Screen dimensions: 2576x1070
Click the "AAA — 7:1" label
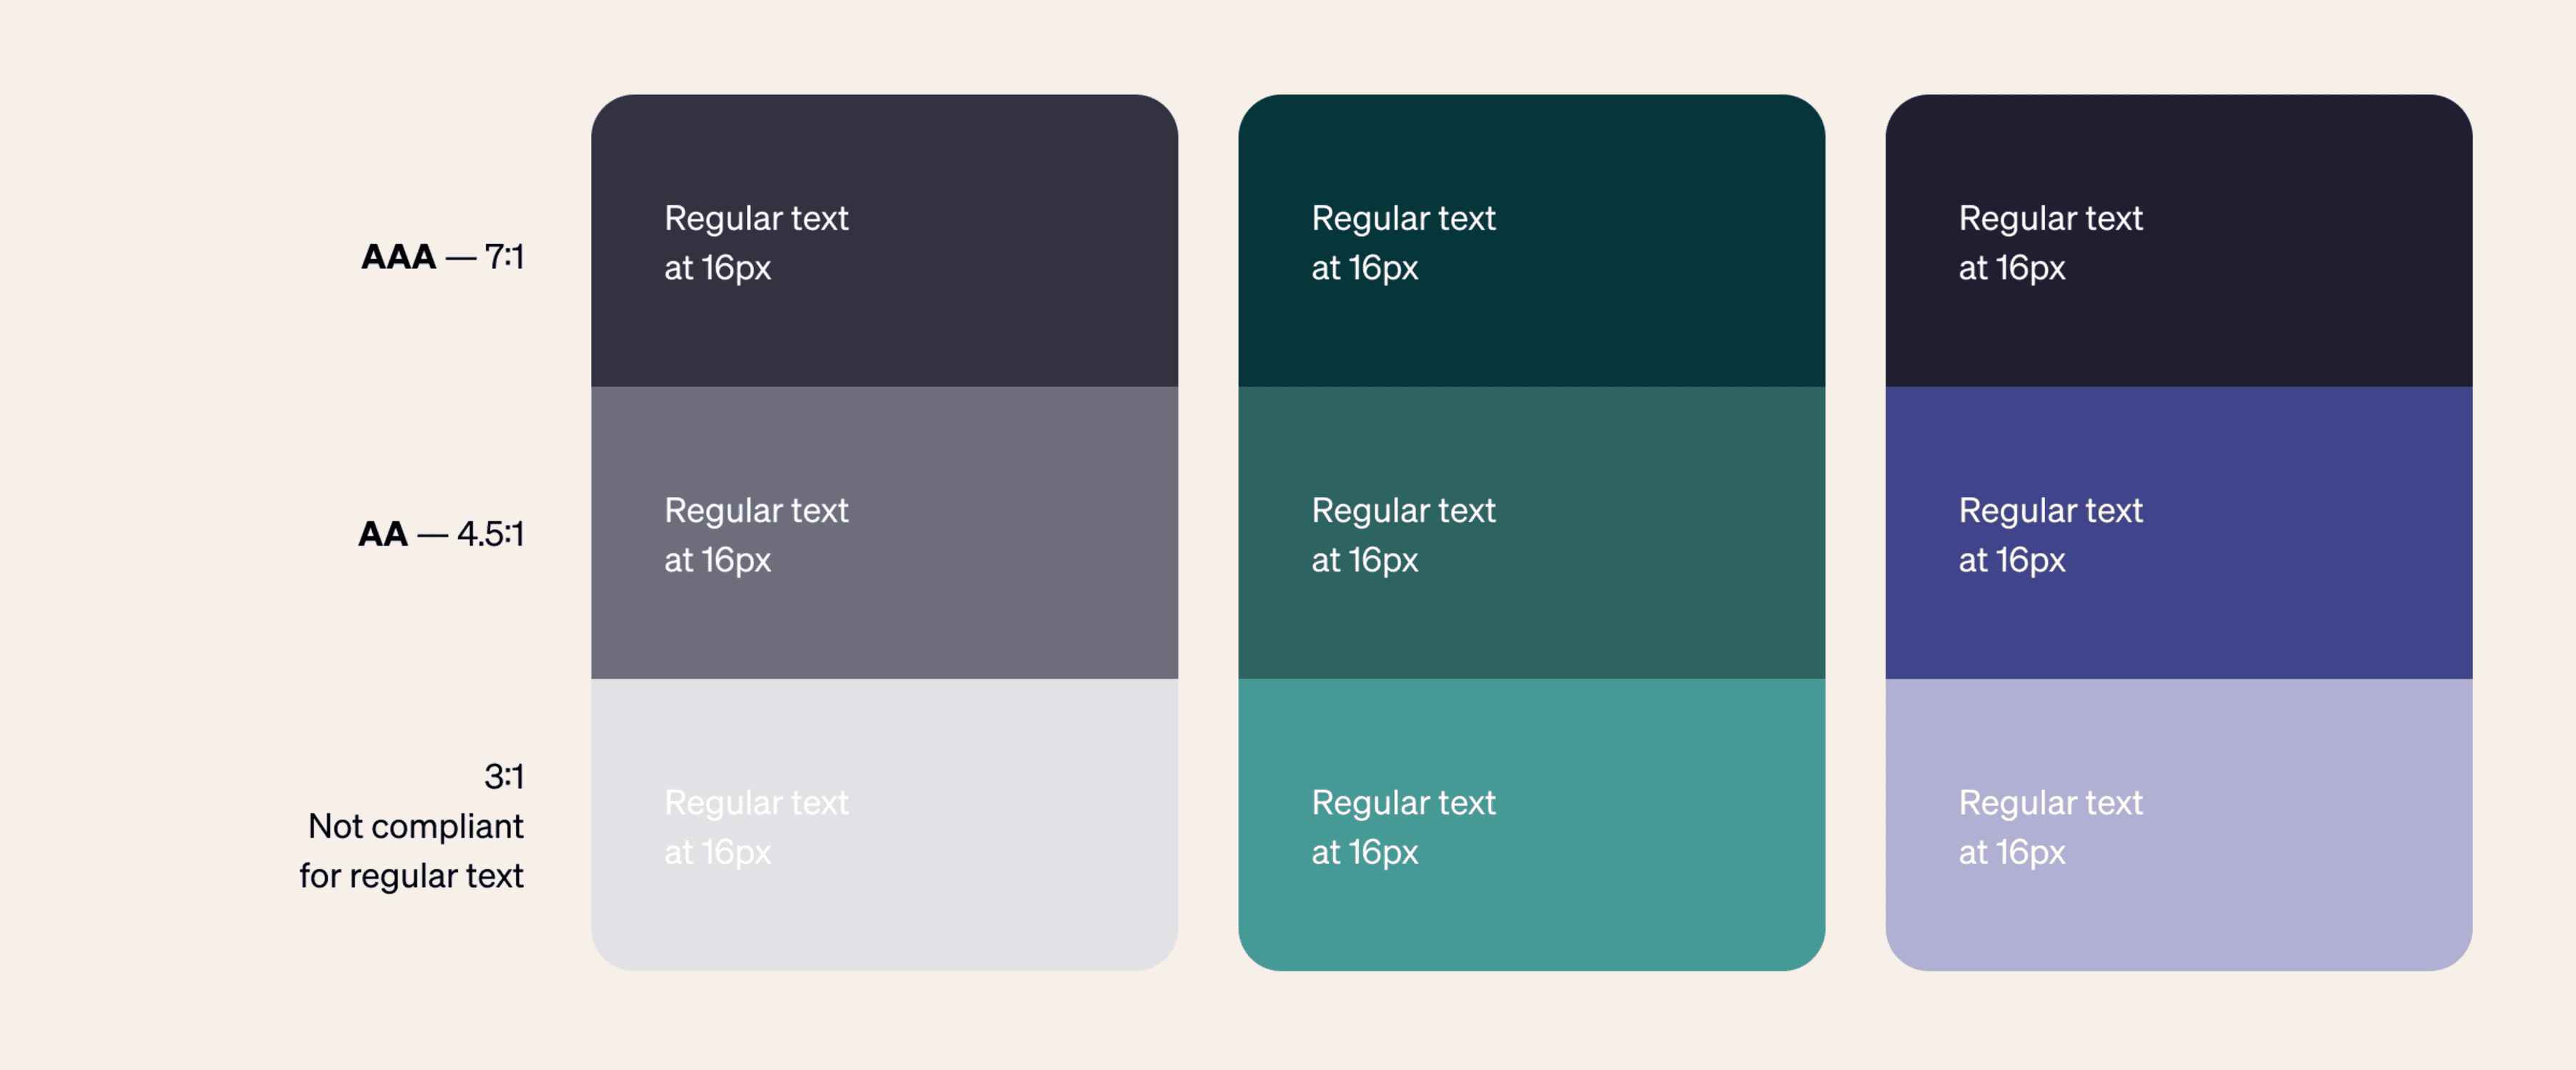tap(442, 257)
